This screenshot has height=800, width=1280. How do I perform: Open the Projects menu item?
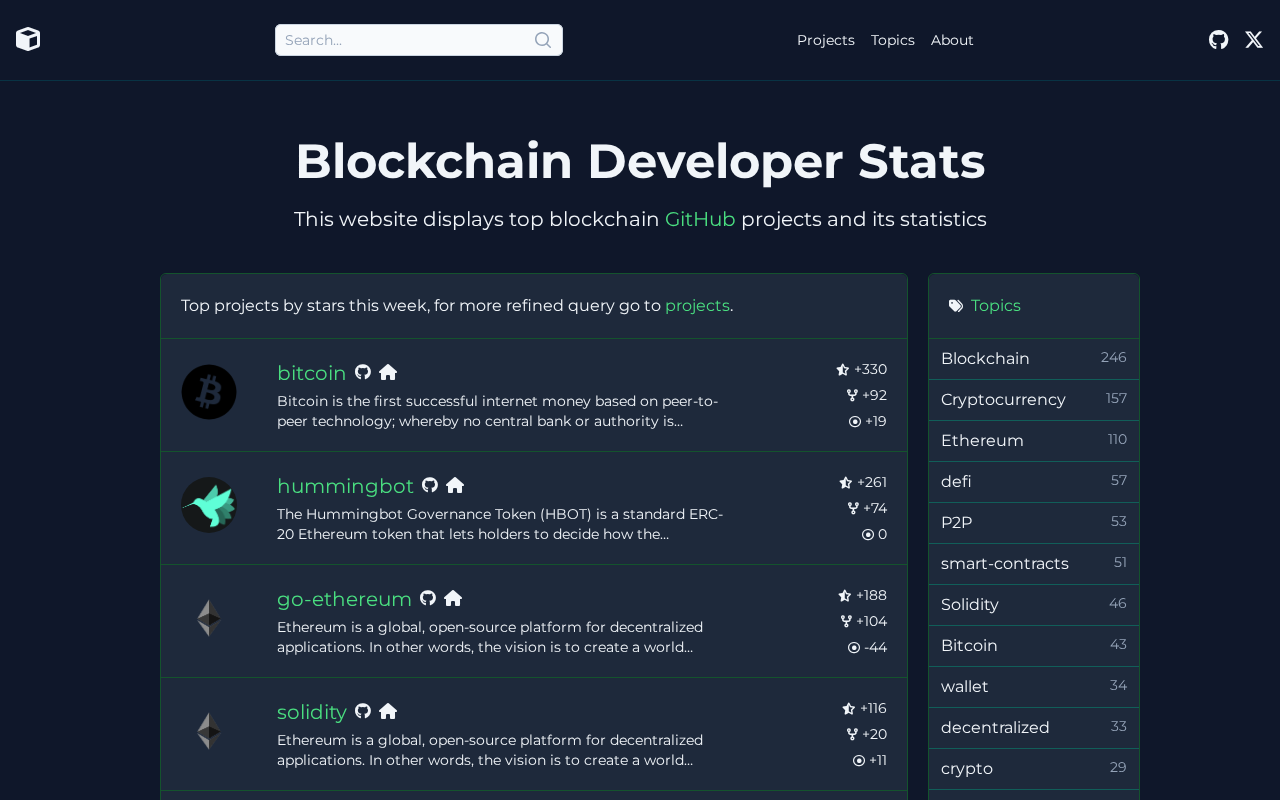[x=826, y=40]
